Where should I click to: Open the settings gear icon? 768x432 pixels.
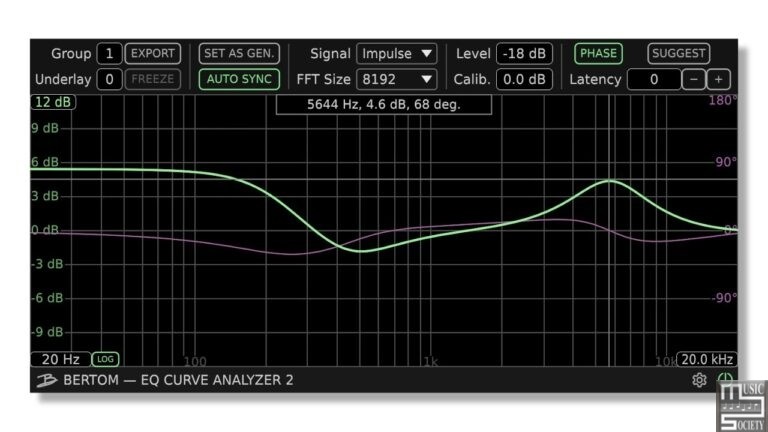point(699,380)
